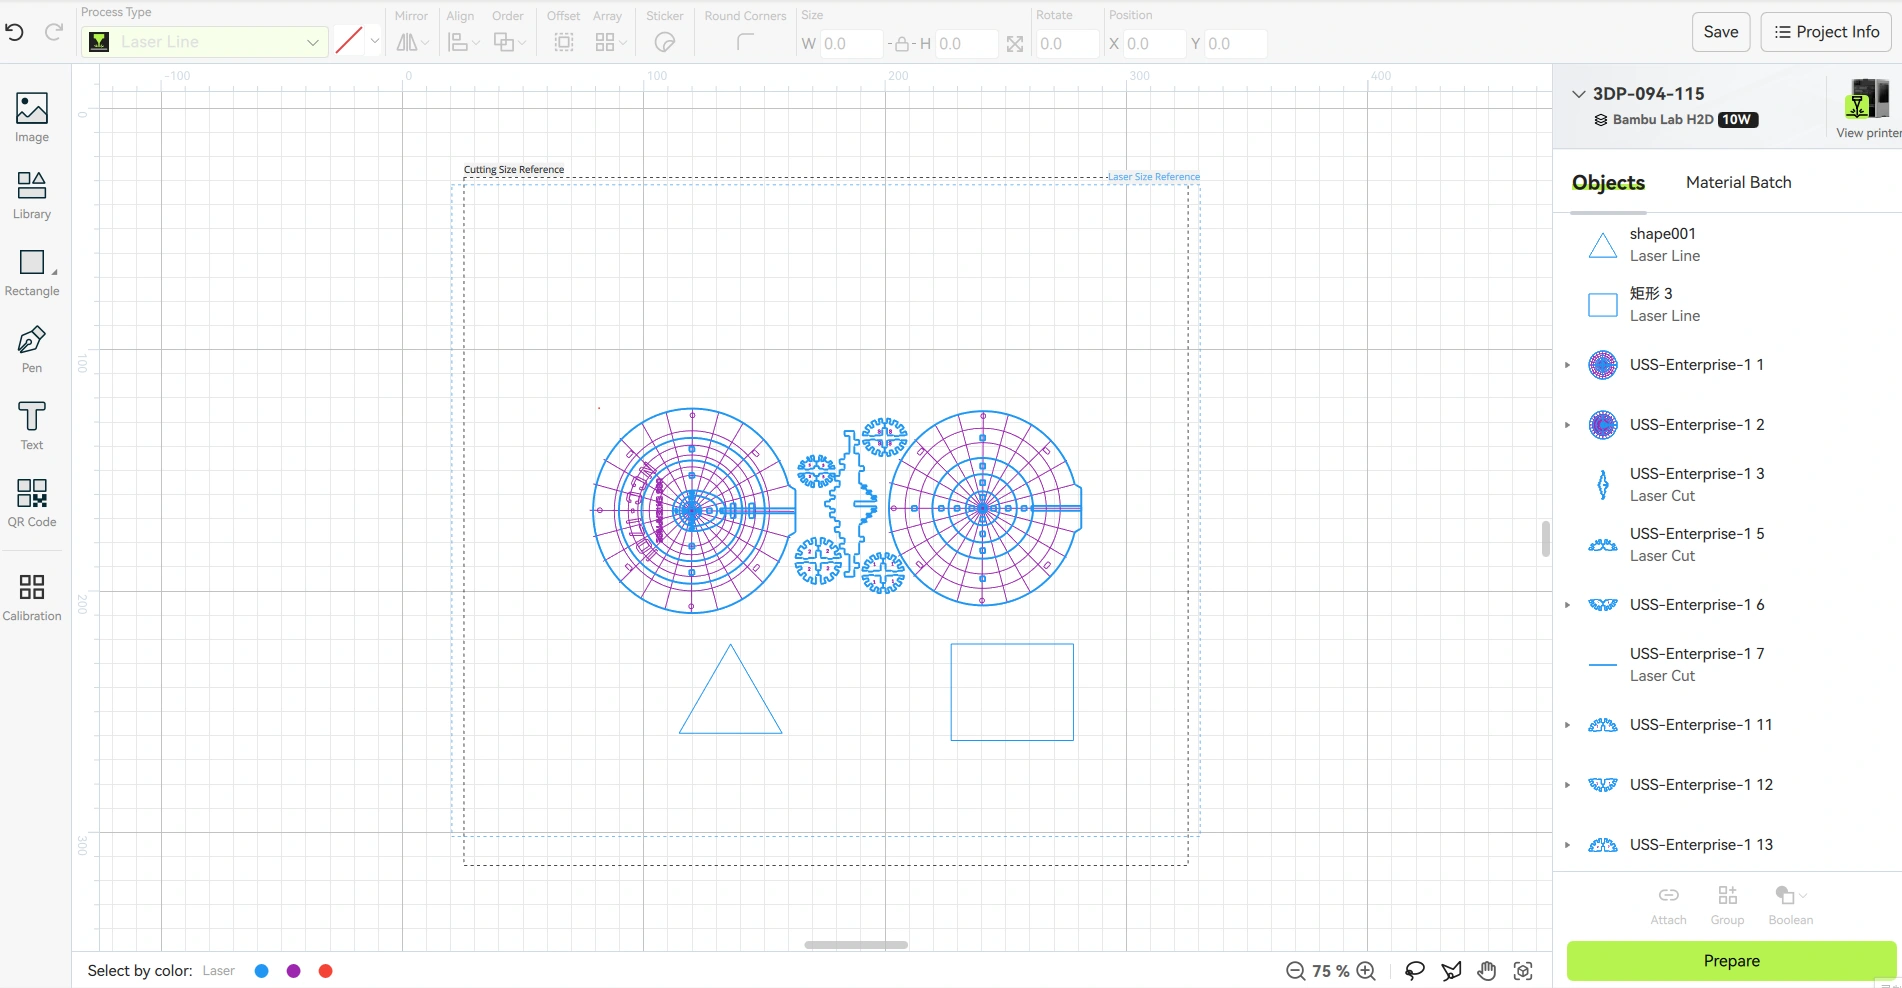The width and height of the screenshot is (1902, 988).
Task: Click the Sticker tool icon
Action: point(665,42)
